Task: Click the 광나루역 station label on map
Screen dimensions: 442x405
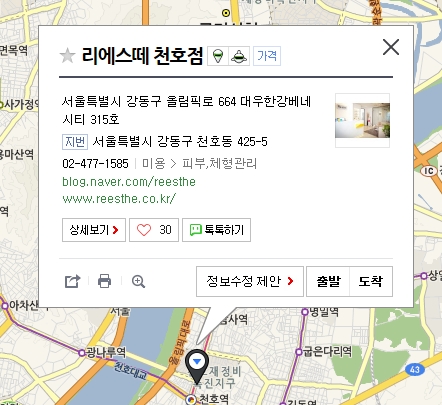Action: pyautogui.click(x=106, y=352)
